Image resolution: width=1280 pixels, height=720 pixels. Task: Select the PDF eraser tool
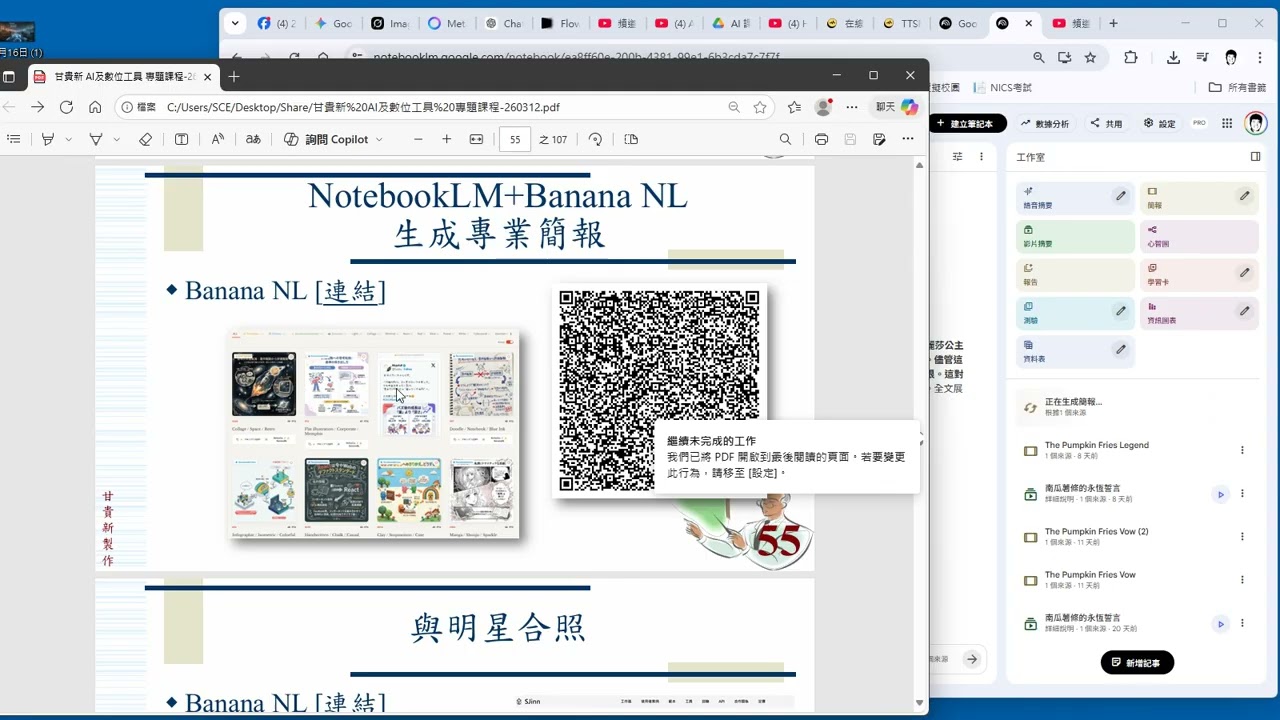point(145,139)
